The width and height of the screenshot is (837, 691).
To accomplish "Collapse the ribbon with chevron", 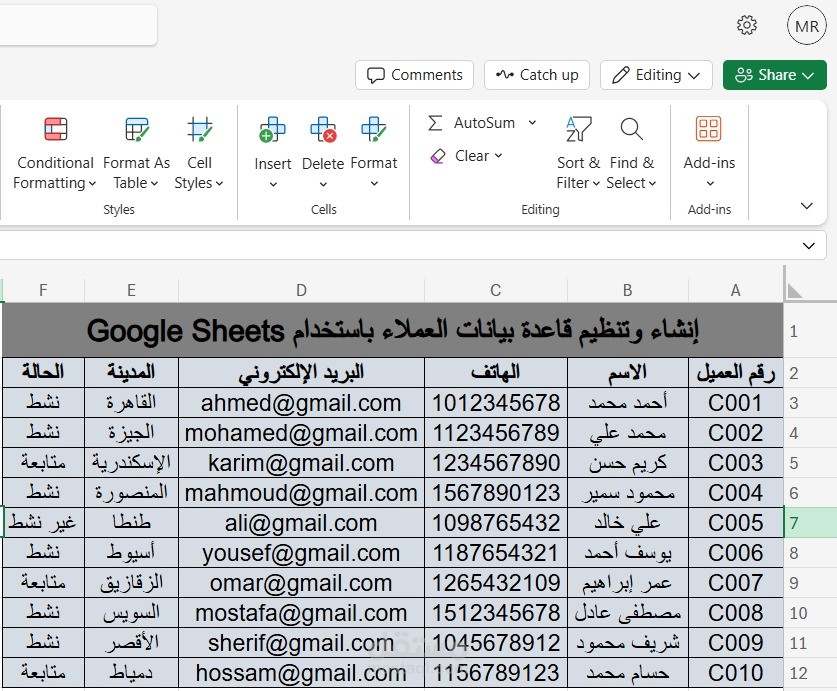I will (x=807, y=206).
